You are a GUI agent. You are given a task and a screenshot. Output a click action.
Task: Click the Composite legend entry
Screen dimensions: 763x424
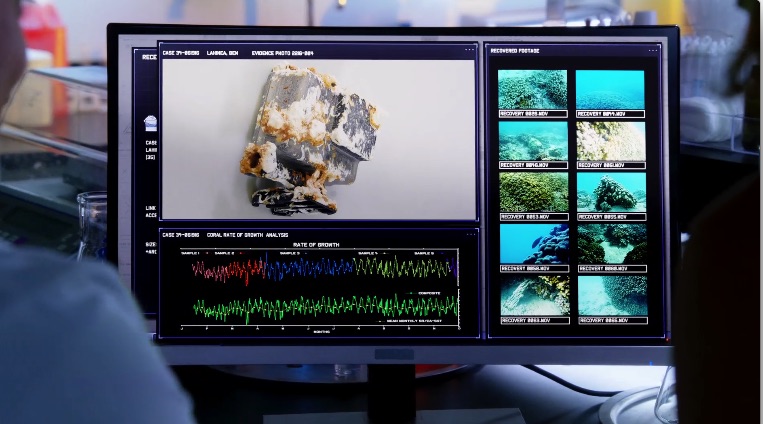(429, 294)
